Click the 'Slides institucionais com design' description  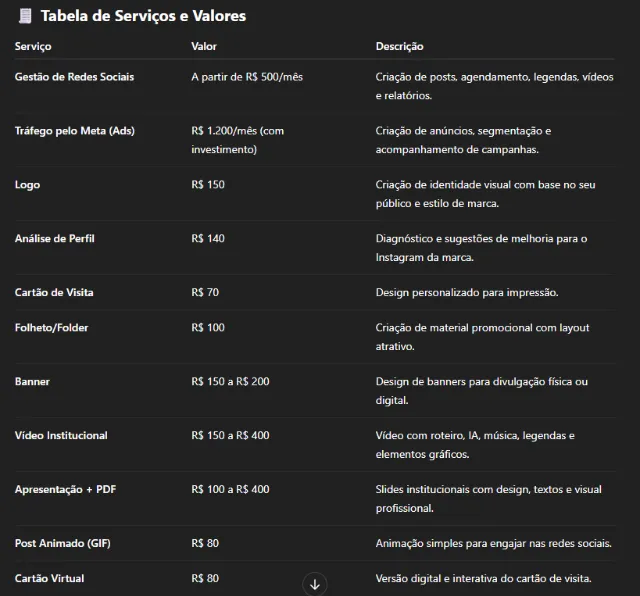click(x=489, y=498)
